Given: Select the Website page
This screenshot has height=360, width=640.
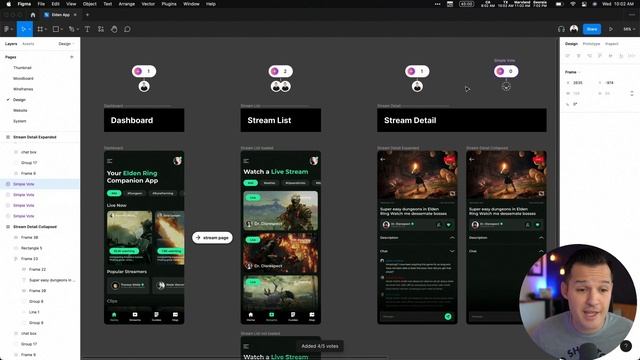Looking at the screenshot, I should pos(20,110).
